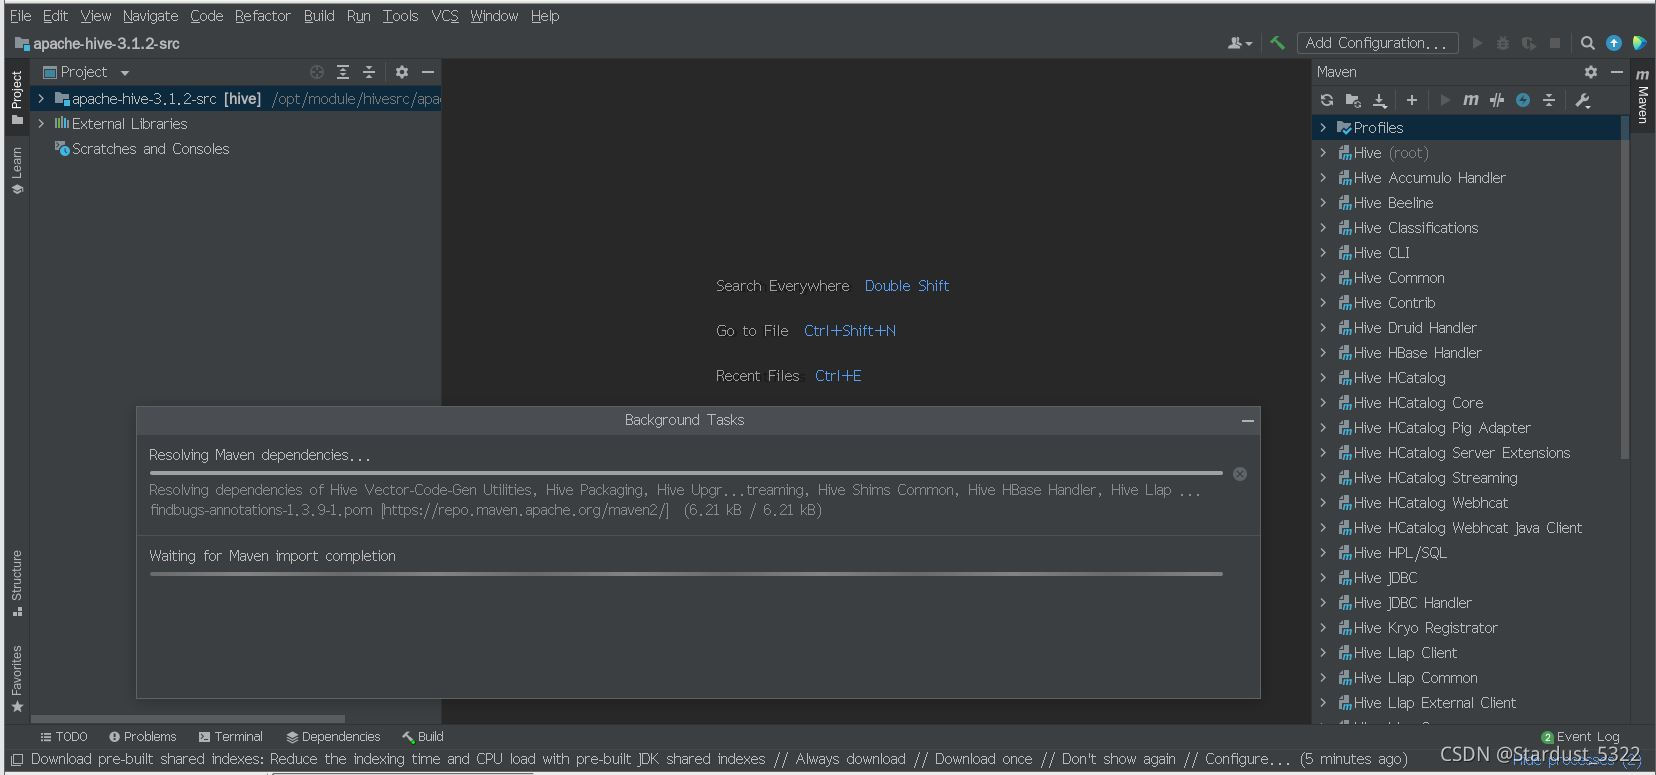The height and width of the screenshot is (775, 1656).
Task: Open the Tools menu
Action: click(400, 16)
